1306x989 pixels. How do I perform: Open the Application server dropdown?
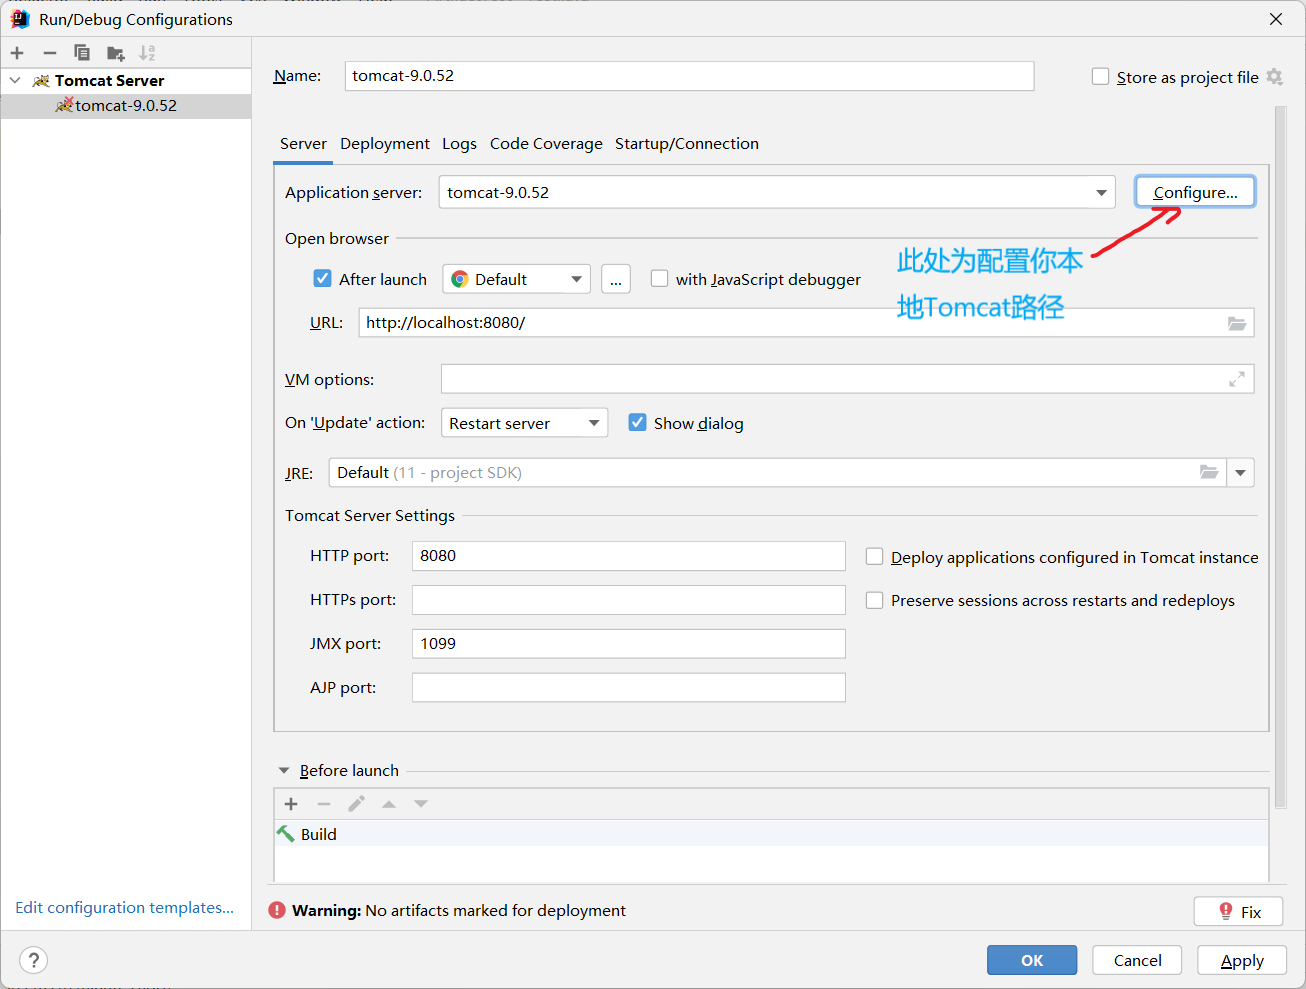pyautogui.click(x=777, y=192)
